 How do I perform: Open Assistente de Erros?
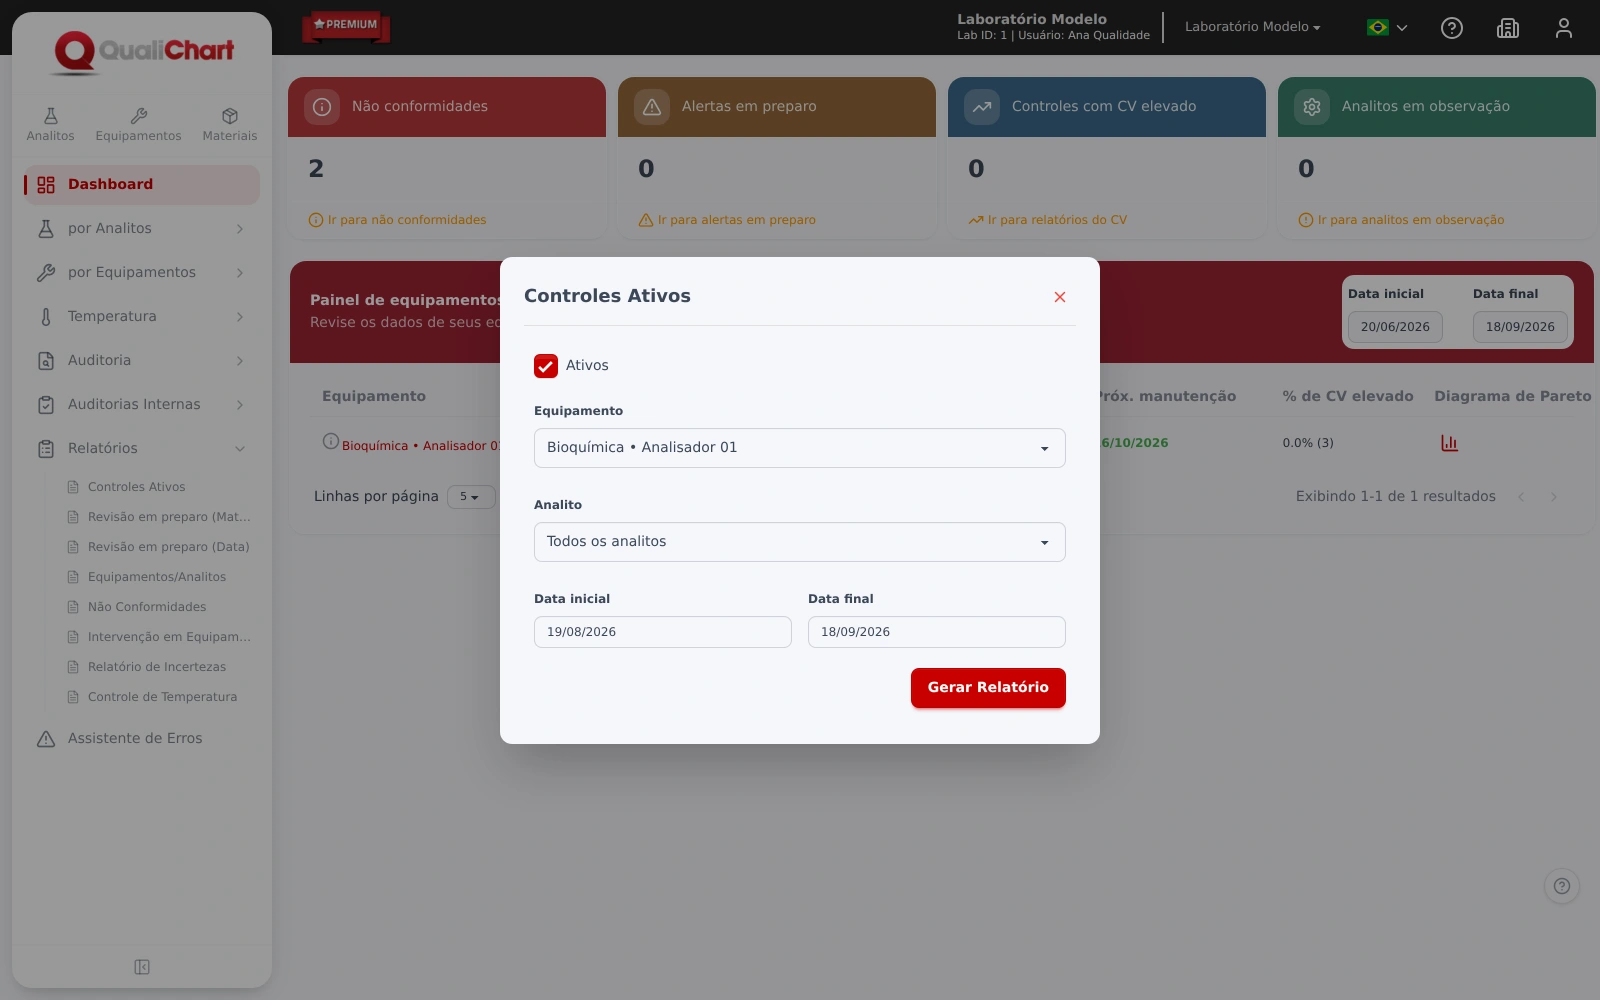(x=141, y=739)
